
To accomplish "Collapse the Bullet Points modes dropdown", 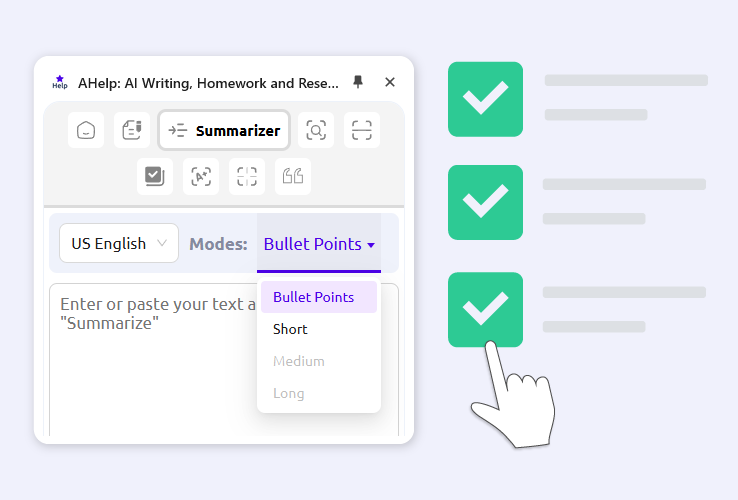I will point(319,243).
